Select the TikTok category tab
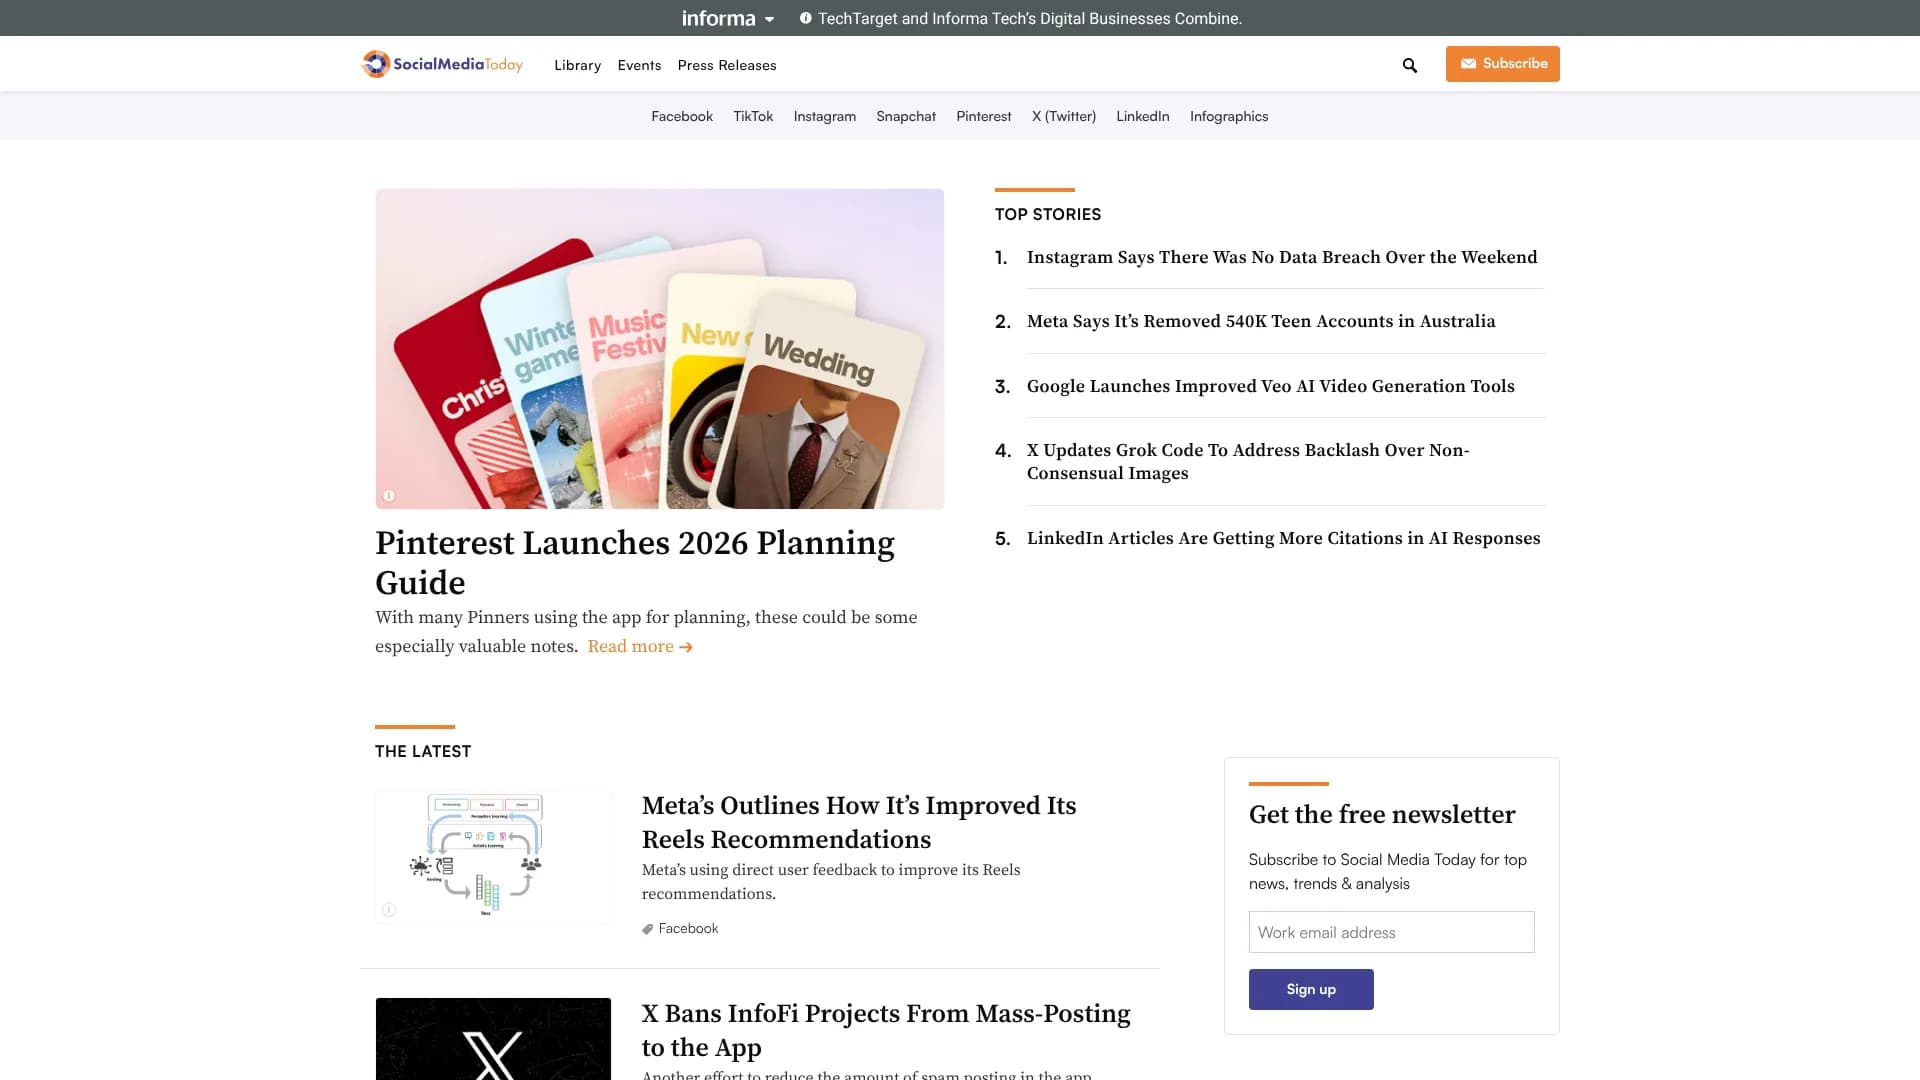The width and height of the screenshot is (1920, 1080). coord(753,117)
